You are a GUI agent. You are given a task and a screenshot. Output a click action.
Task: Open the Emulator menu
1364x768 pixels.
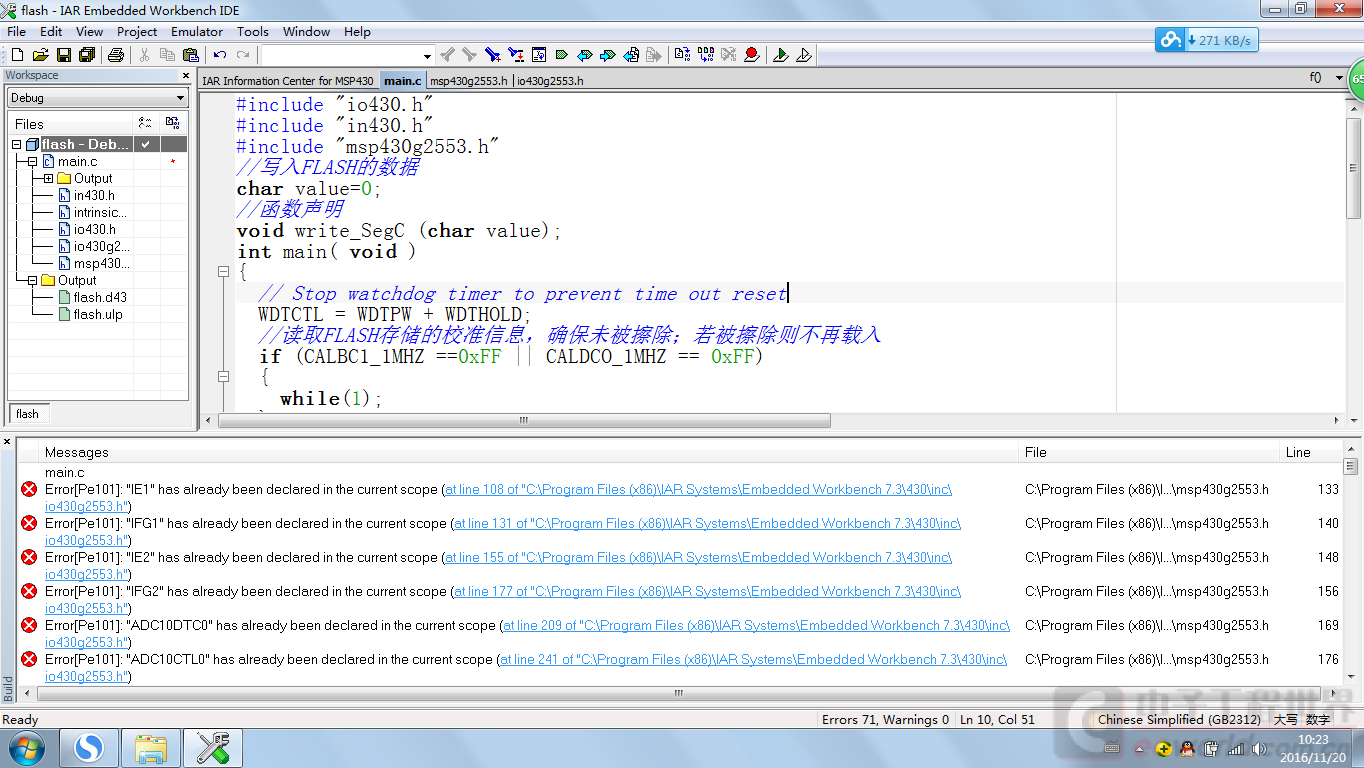(197, 31)
